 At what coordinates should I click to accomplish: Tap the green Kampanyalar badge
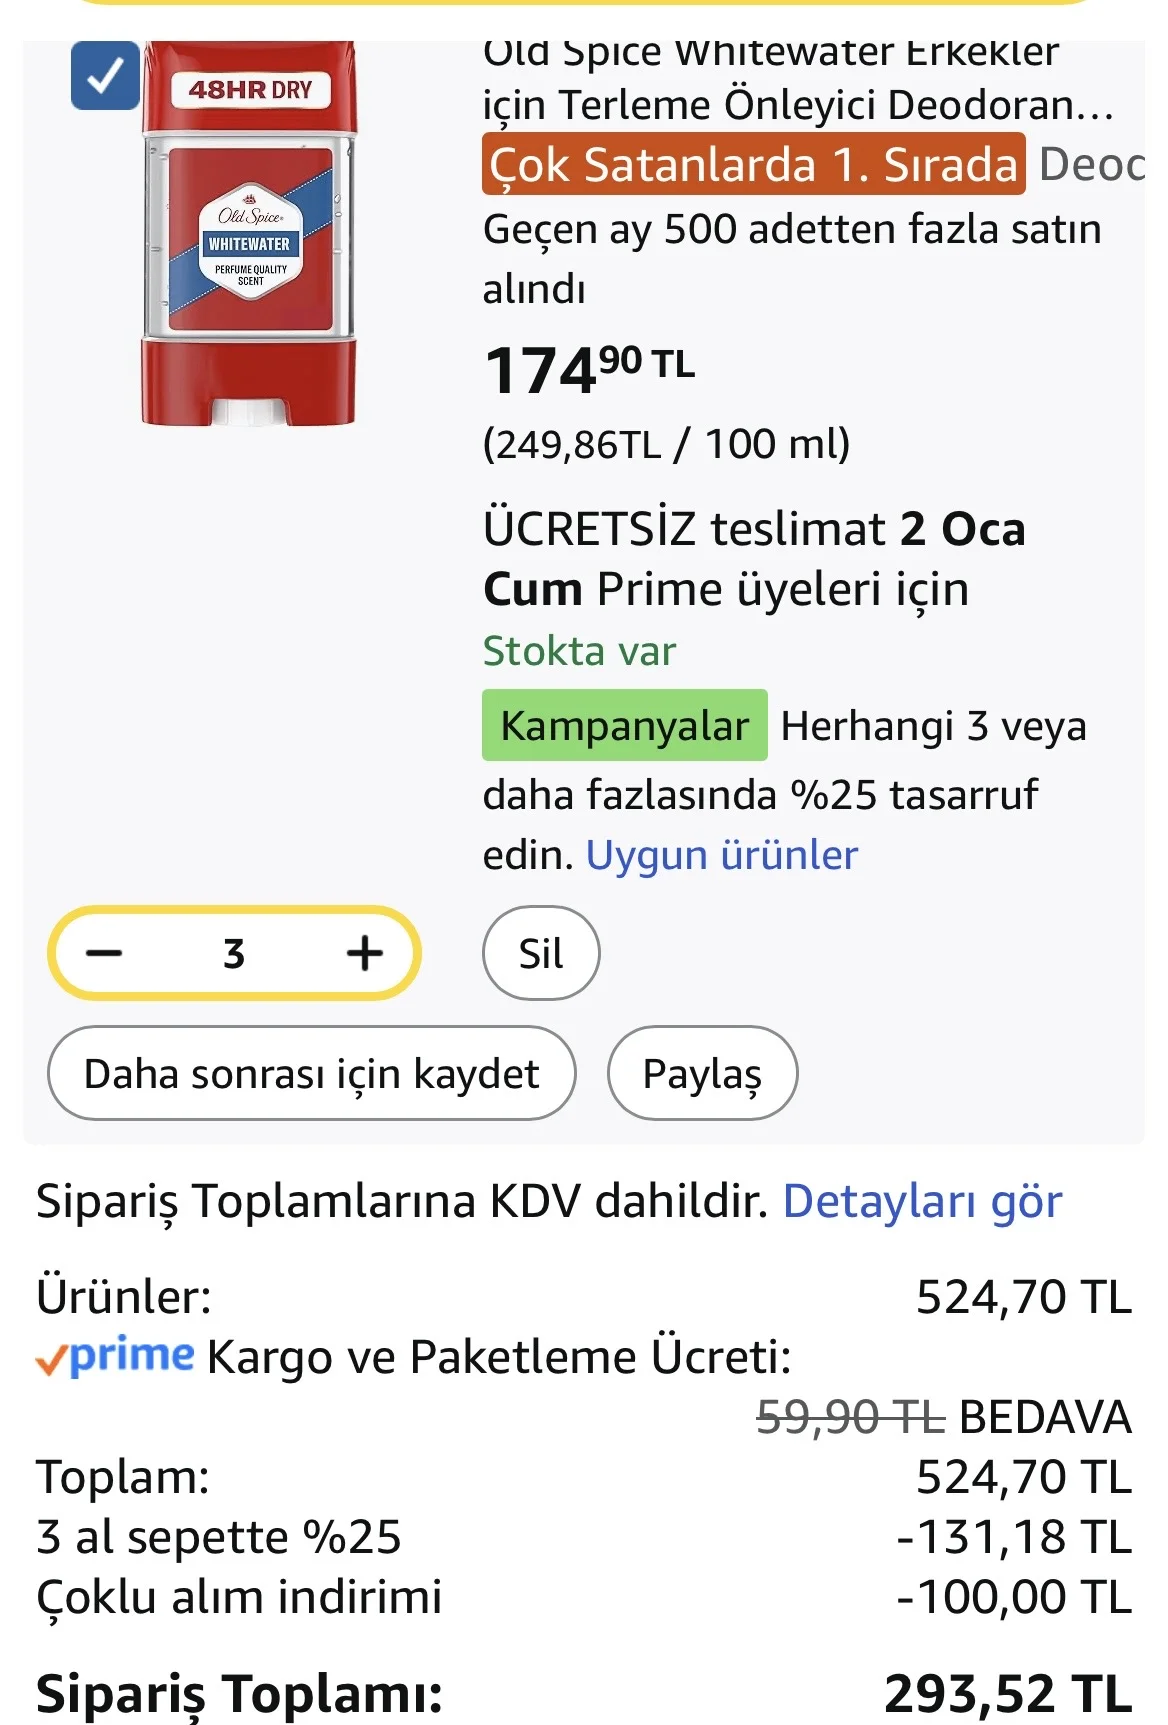(x=624, y=725)
